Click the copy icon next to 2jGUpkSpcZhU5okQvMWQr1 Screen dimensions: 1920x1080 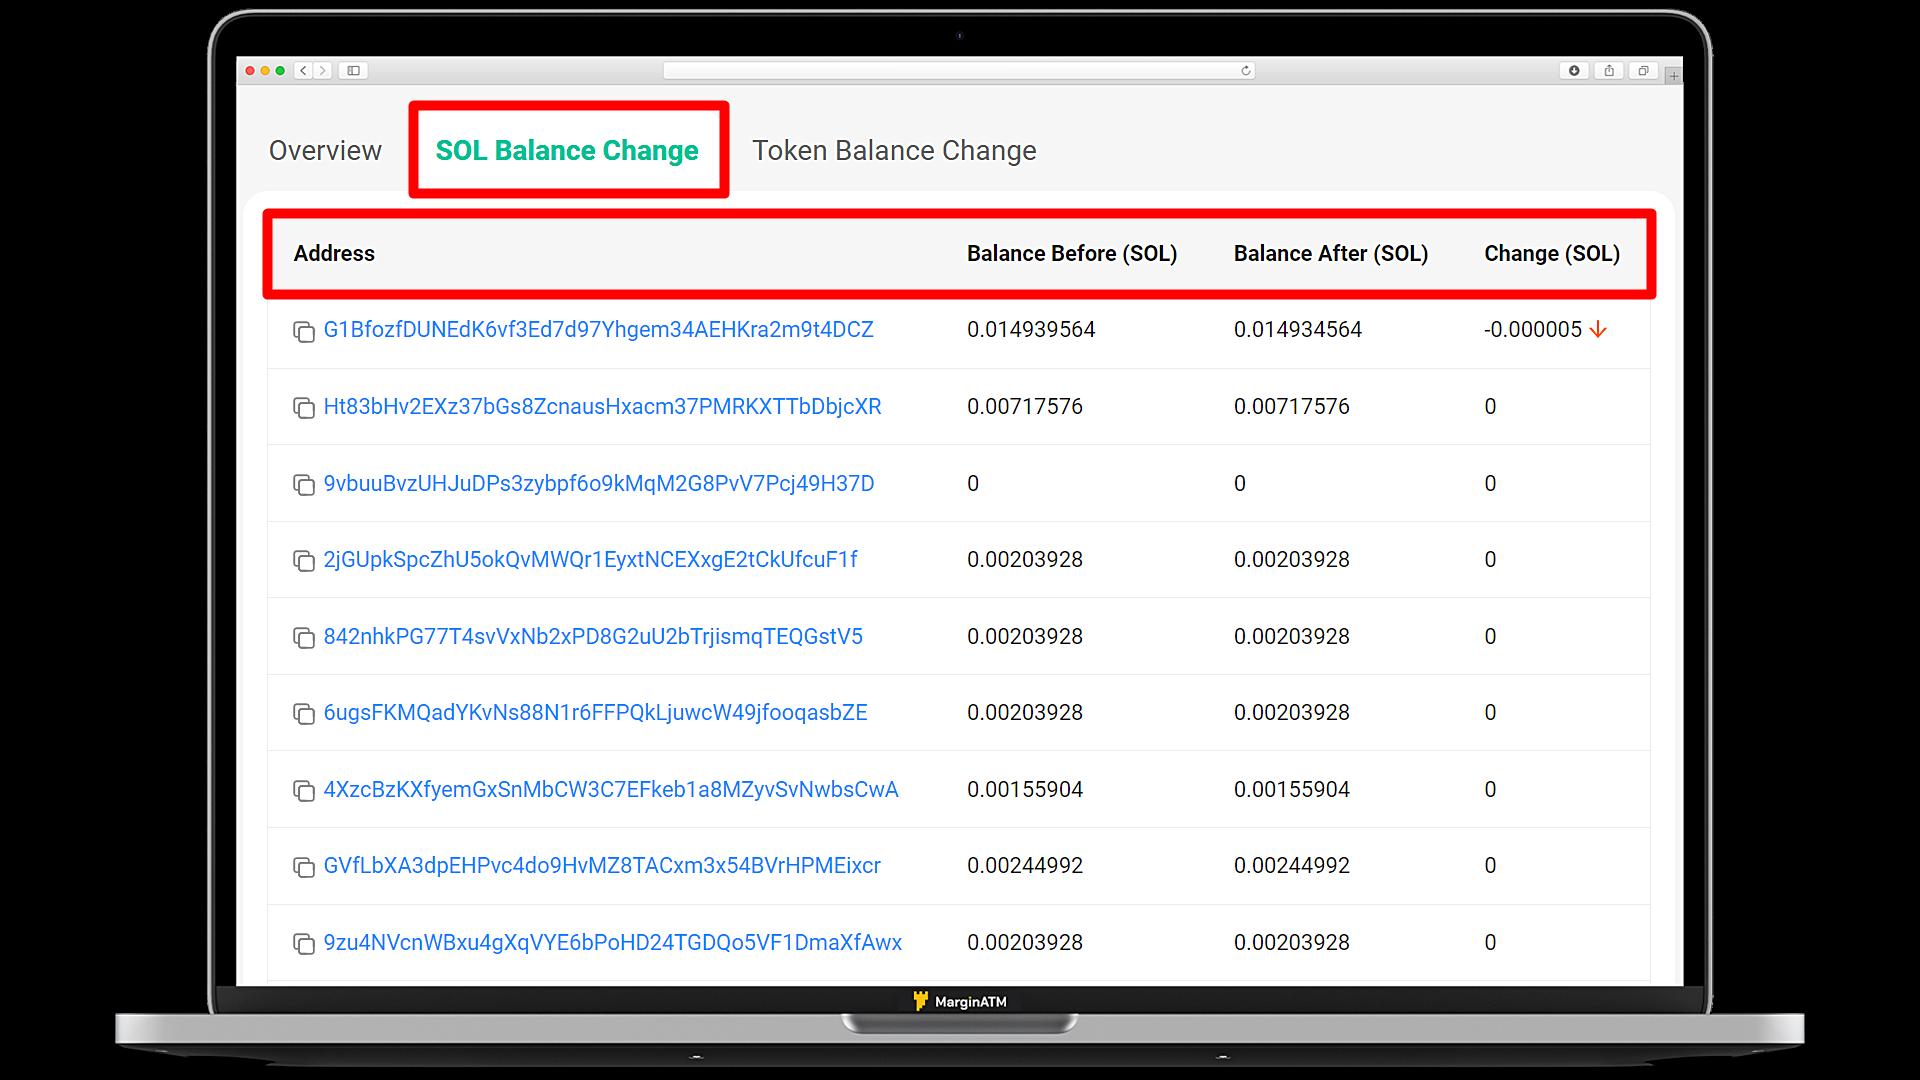point(303,560)
